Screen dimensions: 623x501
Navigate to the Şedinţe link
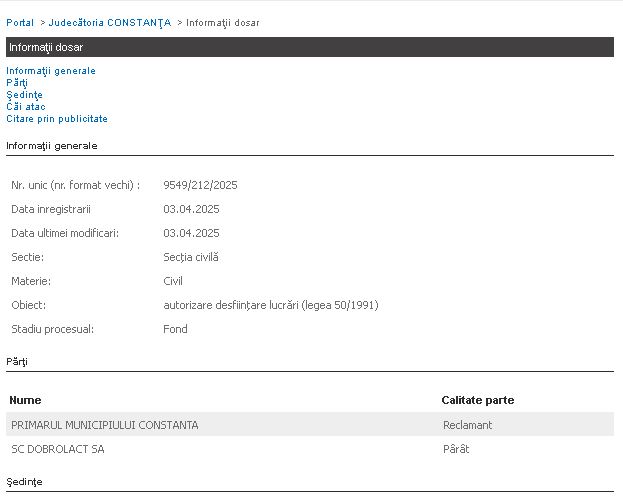click(24, 95)
